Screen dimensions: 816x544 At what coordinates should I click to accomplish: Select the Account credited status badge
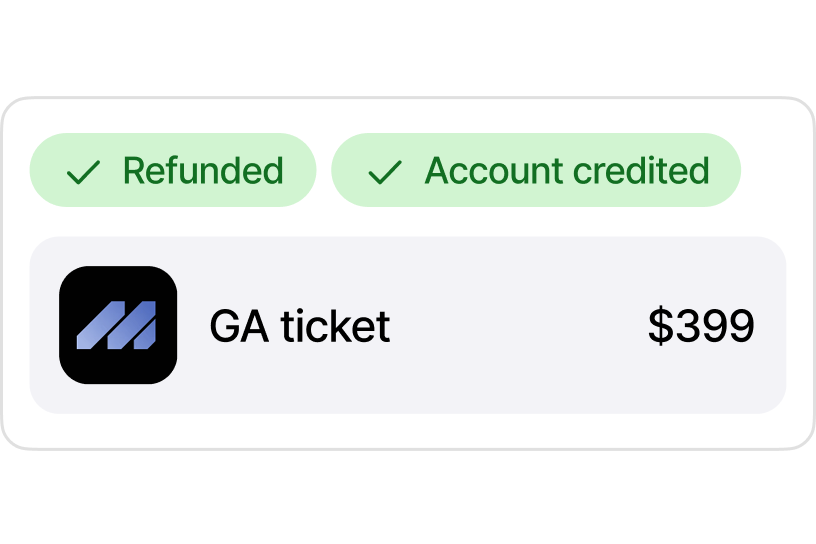tap(535, 171)
